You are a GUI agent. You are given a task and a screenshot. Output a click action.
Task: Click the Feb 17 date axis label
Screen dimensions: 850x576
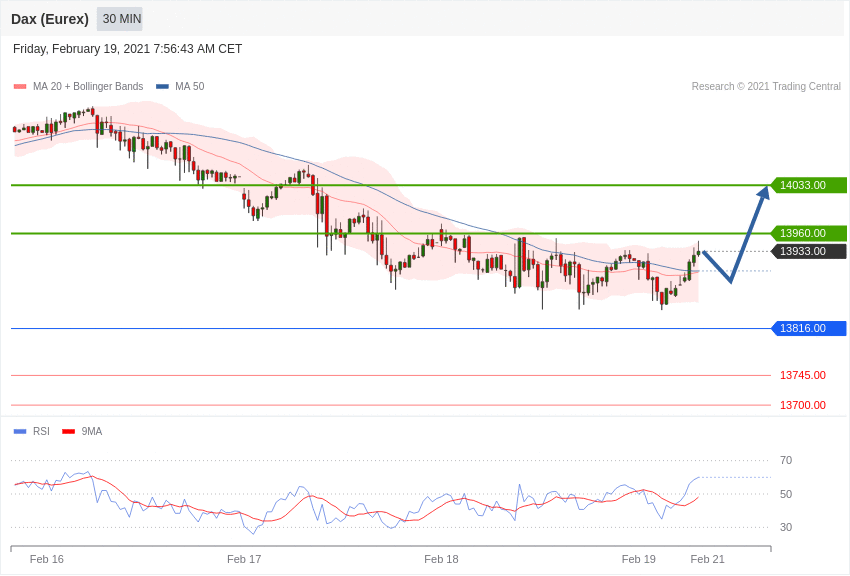(244, 559)
